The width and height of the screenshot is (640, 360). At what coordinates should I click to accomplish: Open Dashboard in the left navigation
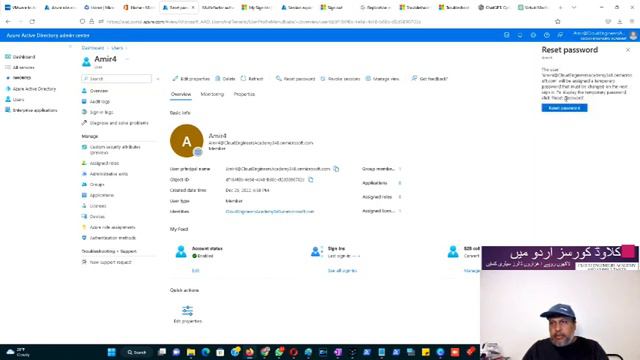[x=24, y=57]
